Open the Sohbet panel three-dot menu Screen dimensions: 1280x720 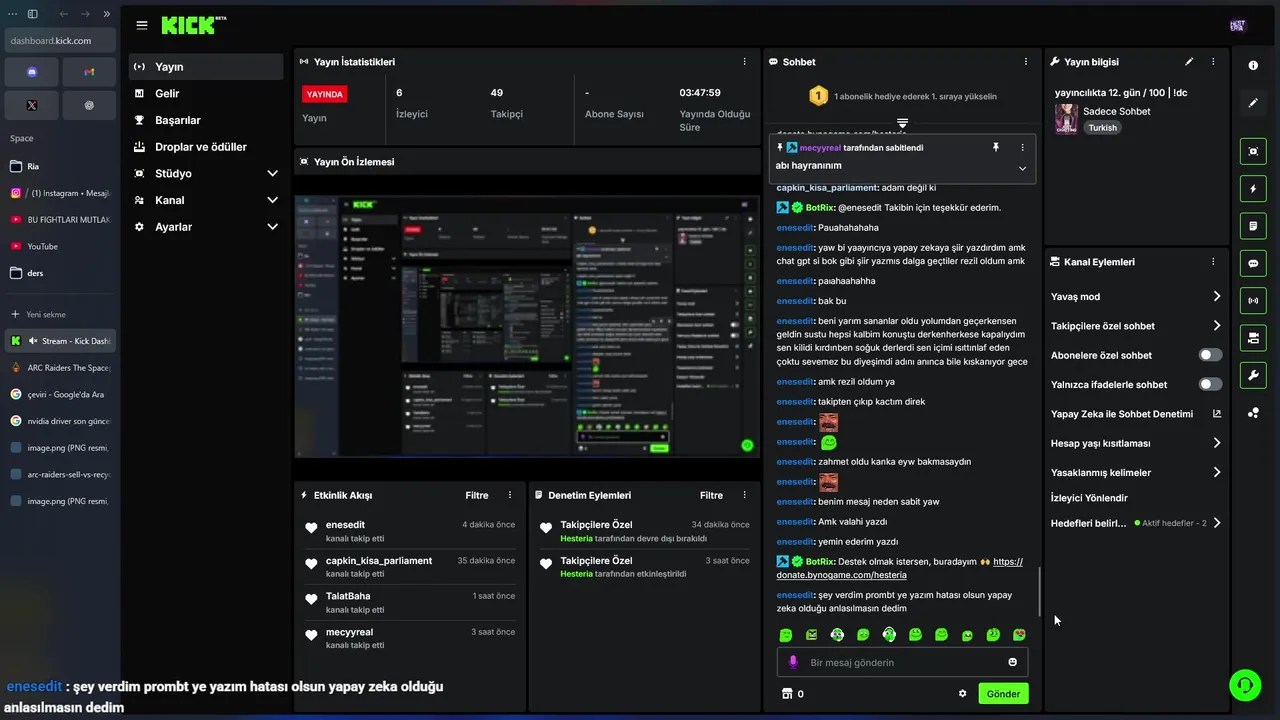pyautogui.click(x=1025, y=62)
